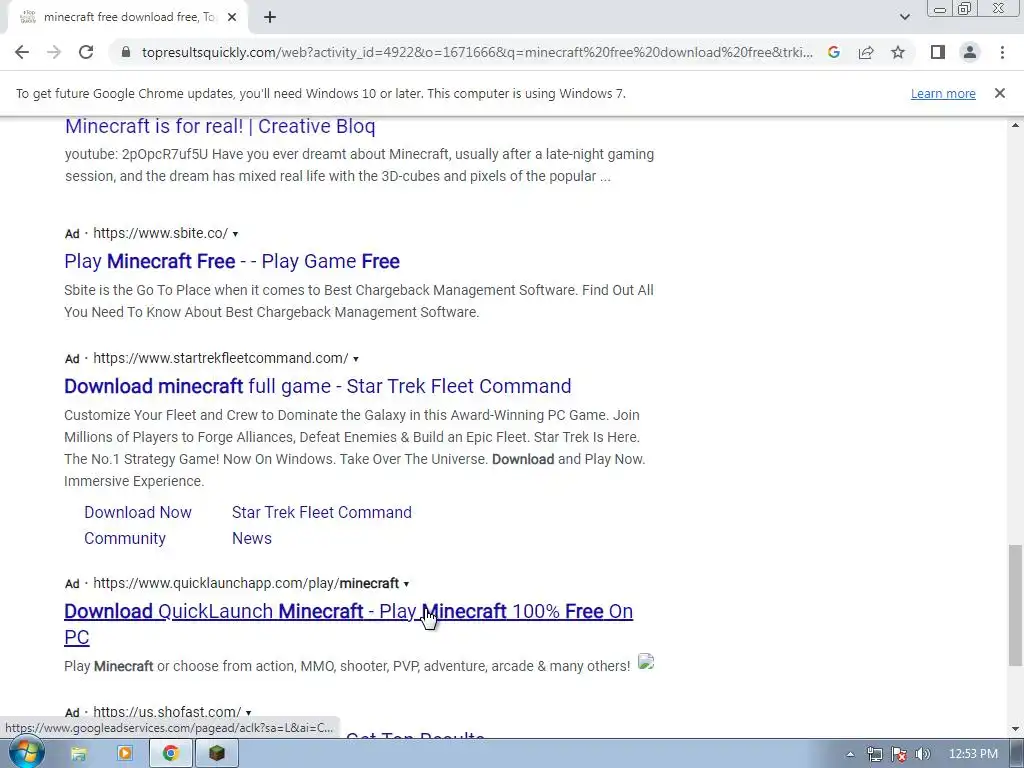Click the Action Center flag tray icon

899,754
